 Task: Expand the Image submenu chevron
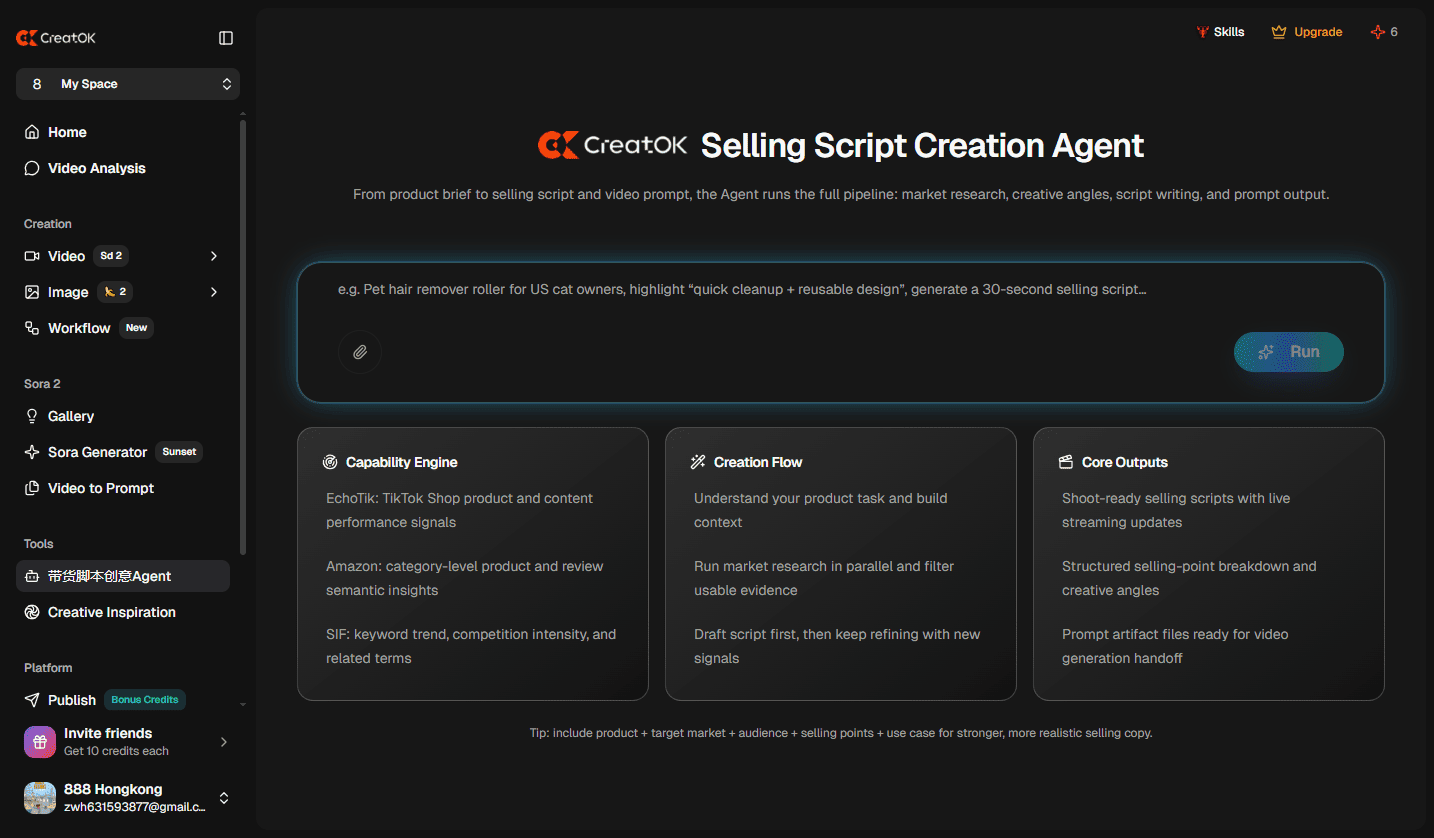tap(214, 292)
